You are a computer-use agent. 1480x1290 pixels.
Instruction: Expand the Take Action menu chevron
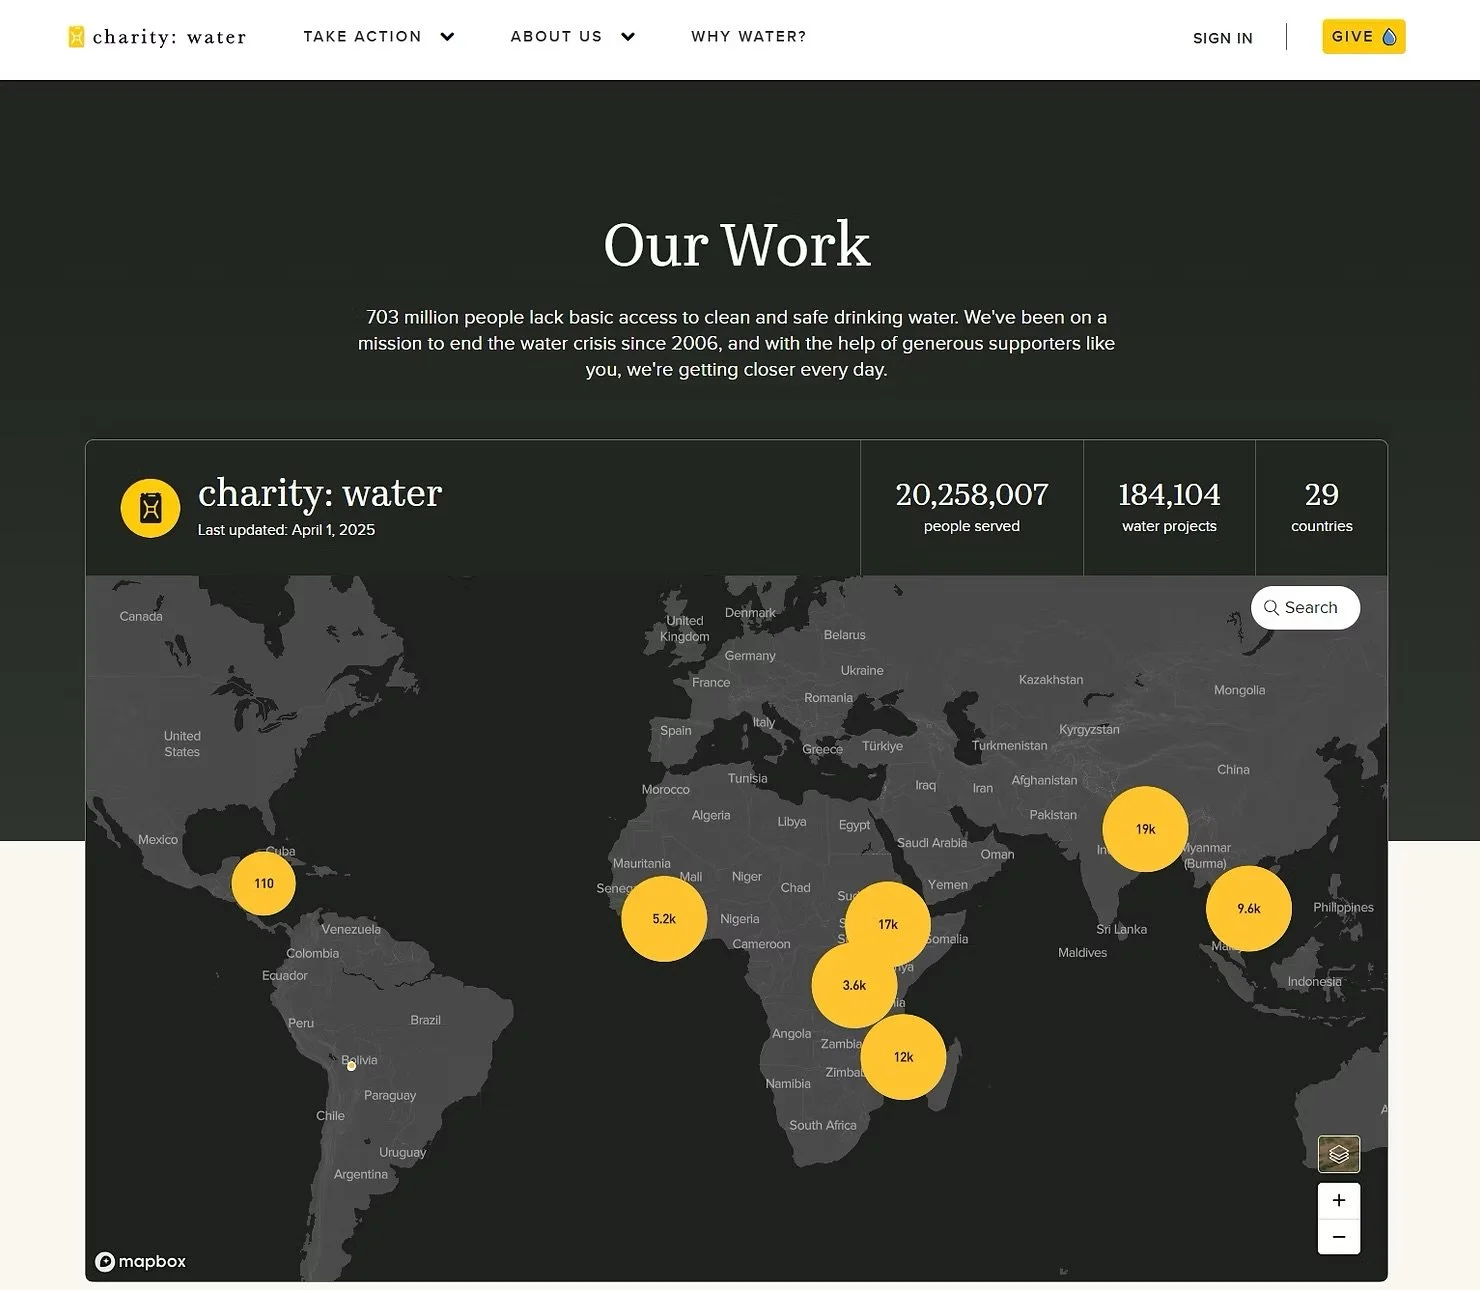[x=447, y=37]
